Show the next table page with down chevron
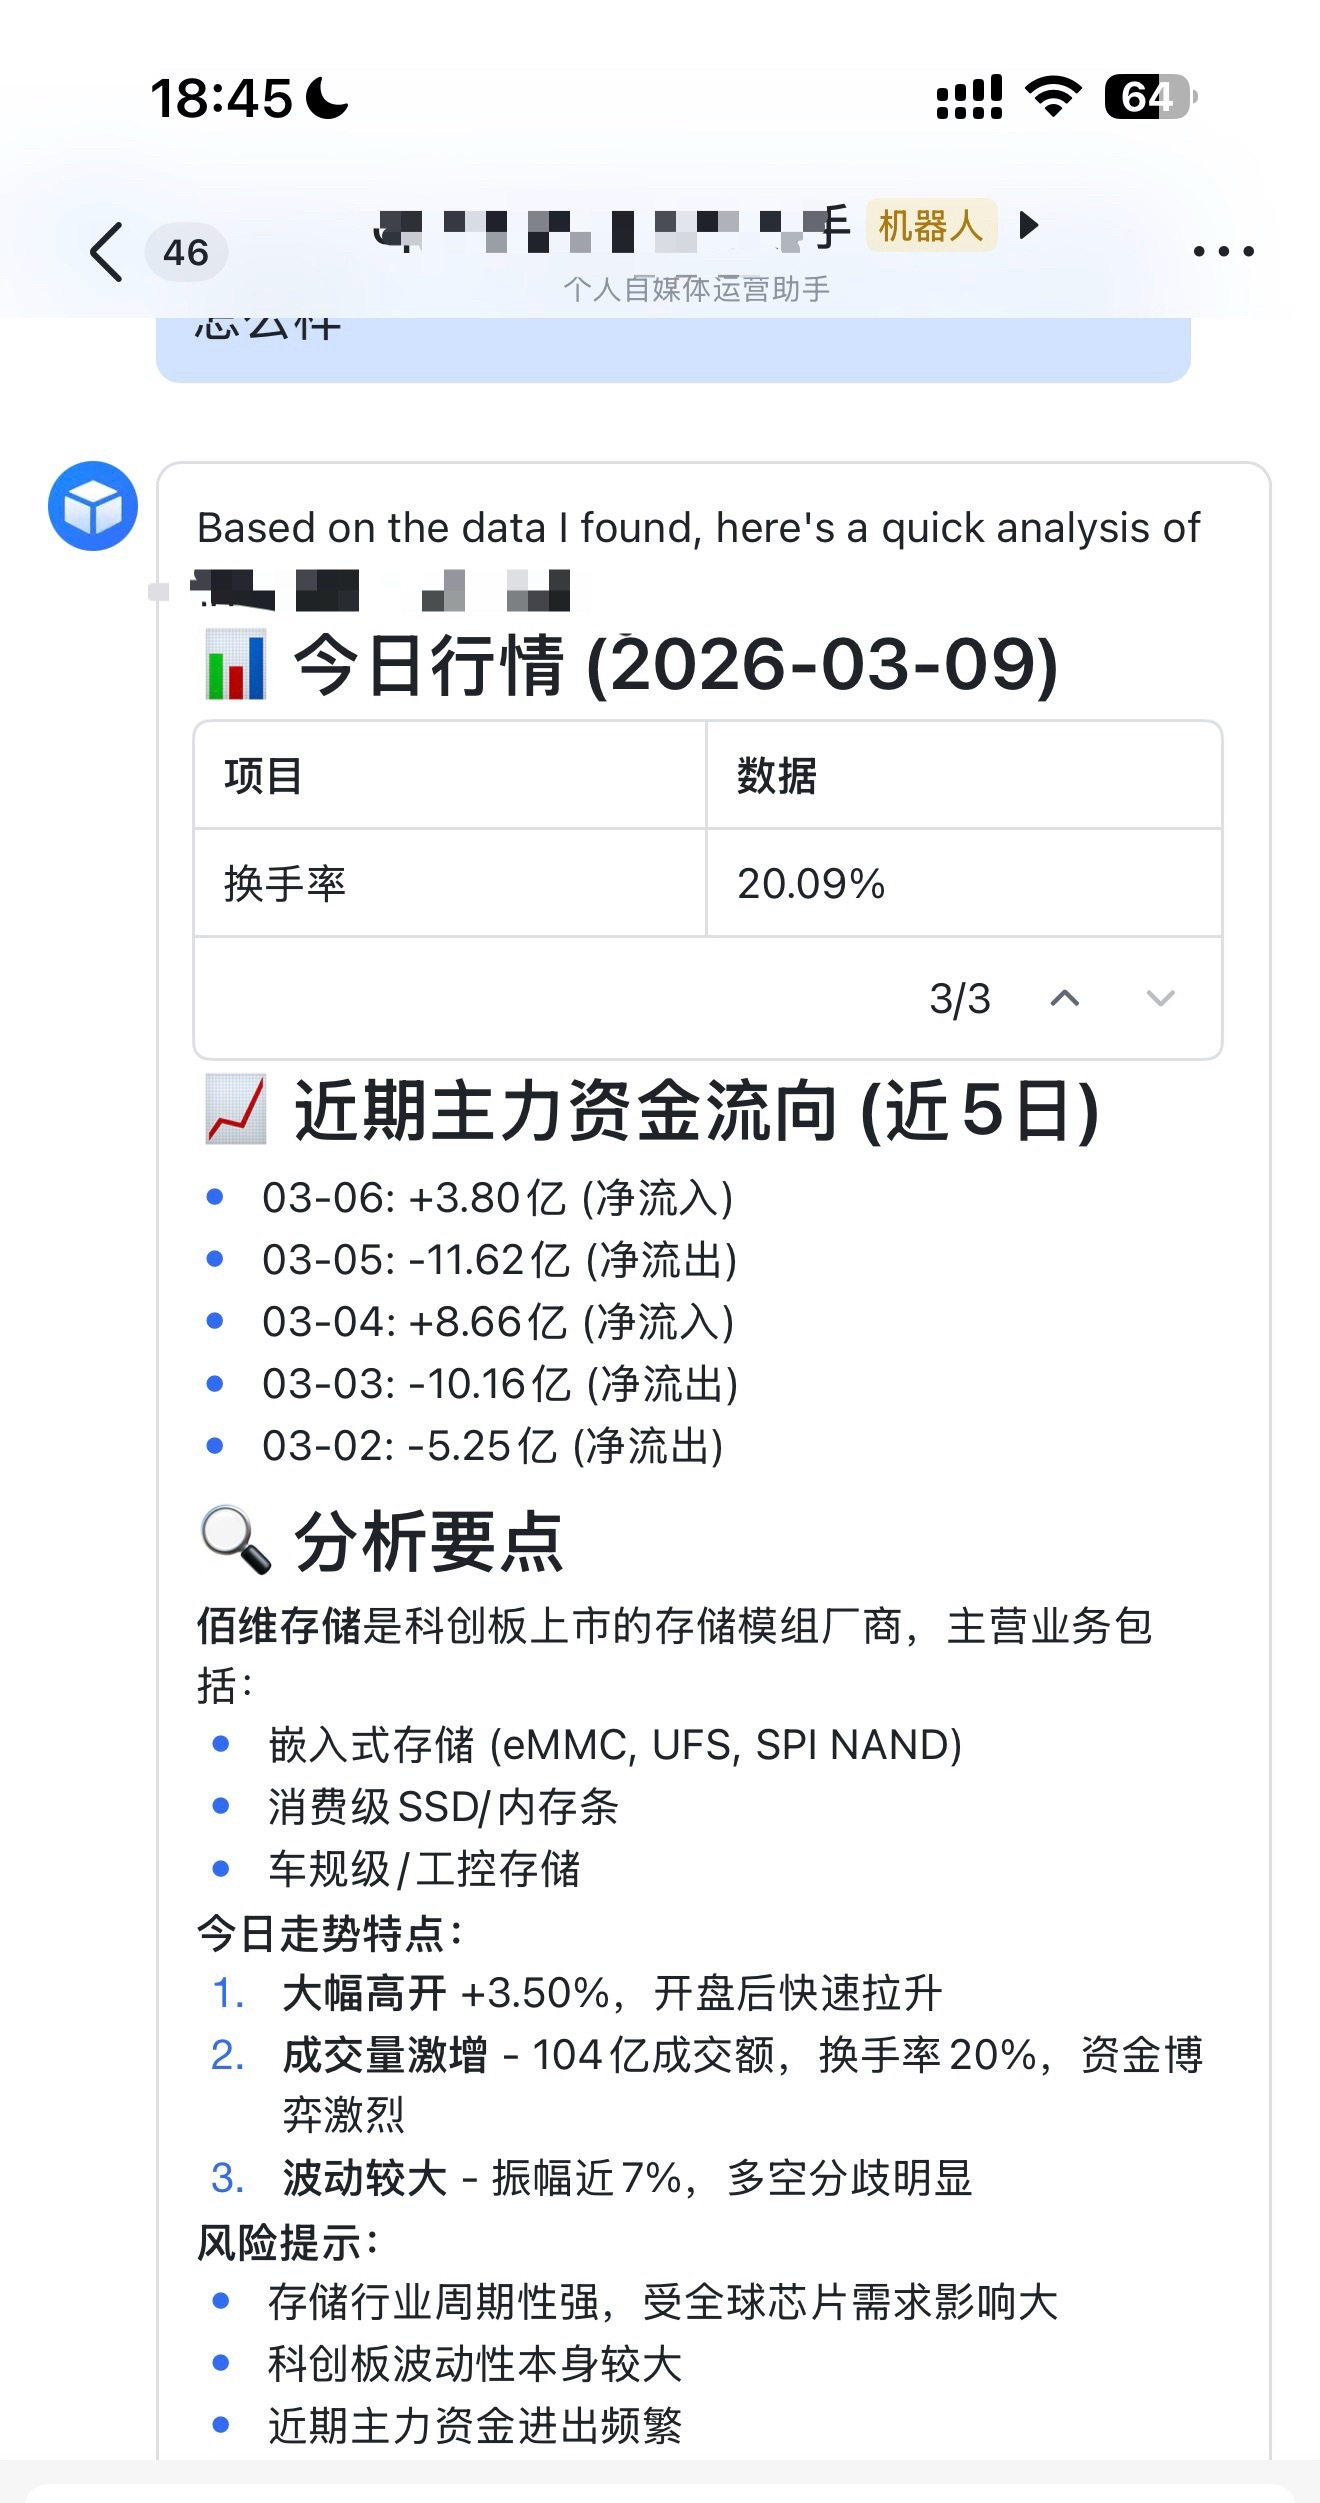1320x2503 pixels. point(1159,998)
